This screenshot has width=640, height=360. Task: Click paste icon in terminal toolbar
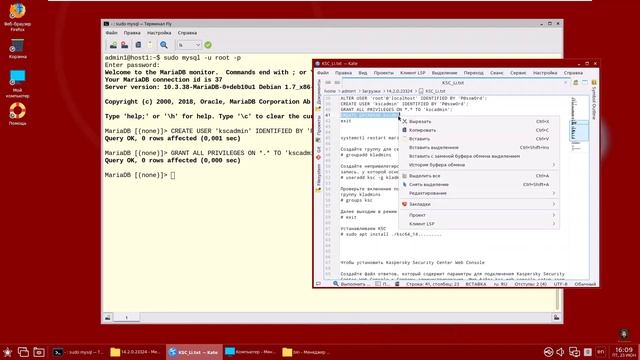coord(150,45)
